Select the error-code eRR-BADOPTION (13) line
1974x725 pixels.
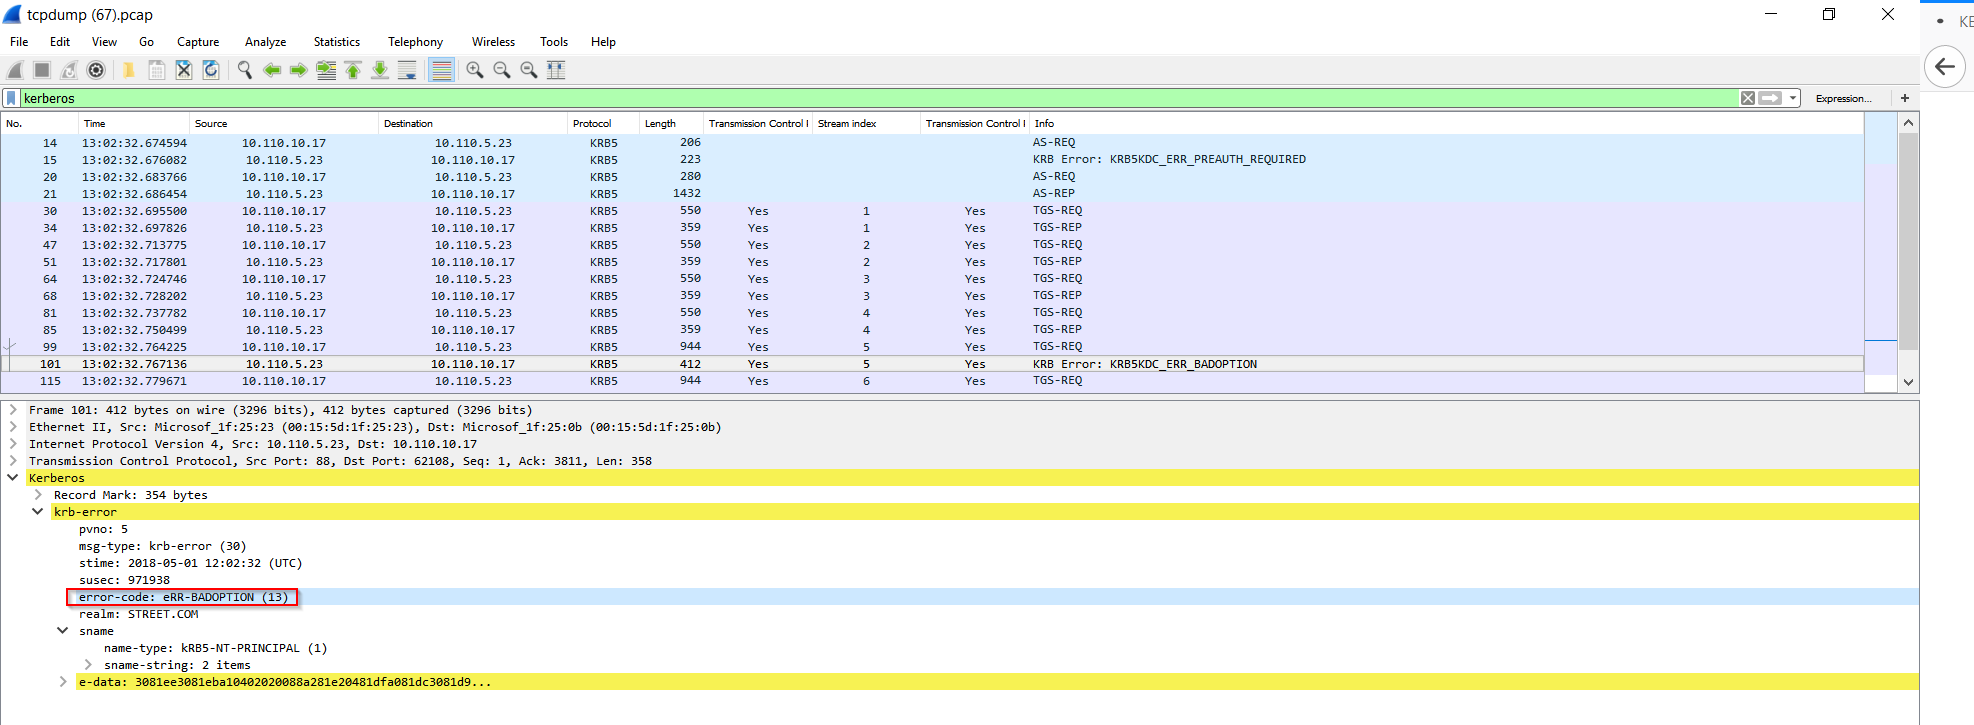point(183,597)
